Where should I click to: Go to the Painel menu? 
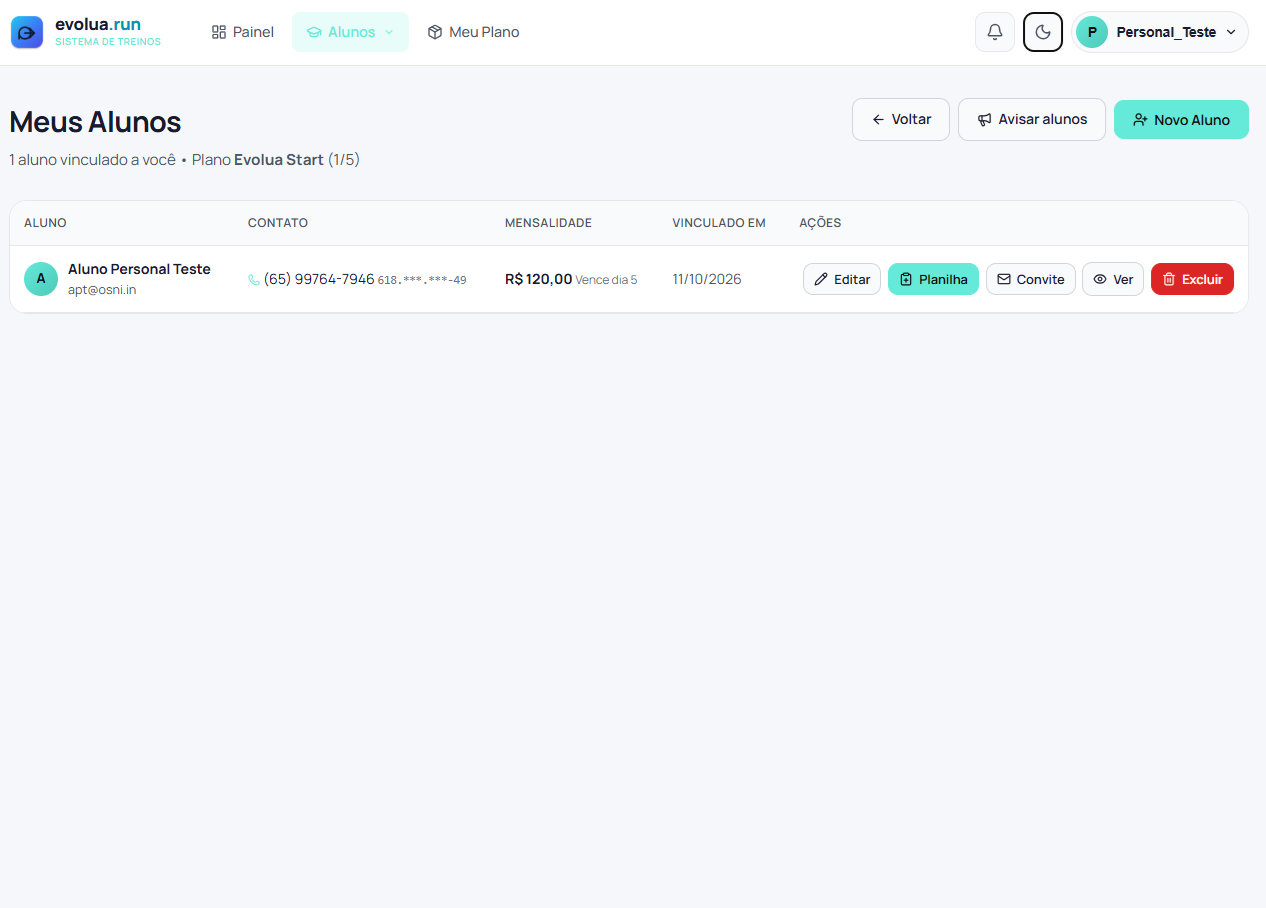(243, 32)
